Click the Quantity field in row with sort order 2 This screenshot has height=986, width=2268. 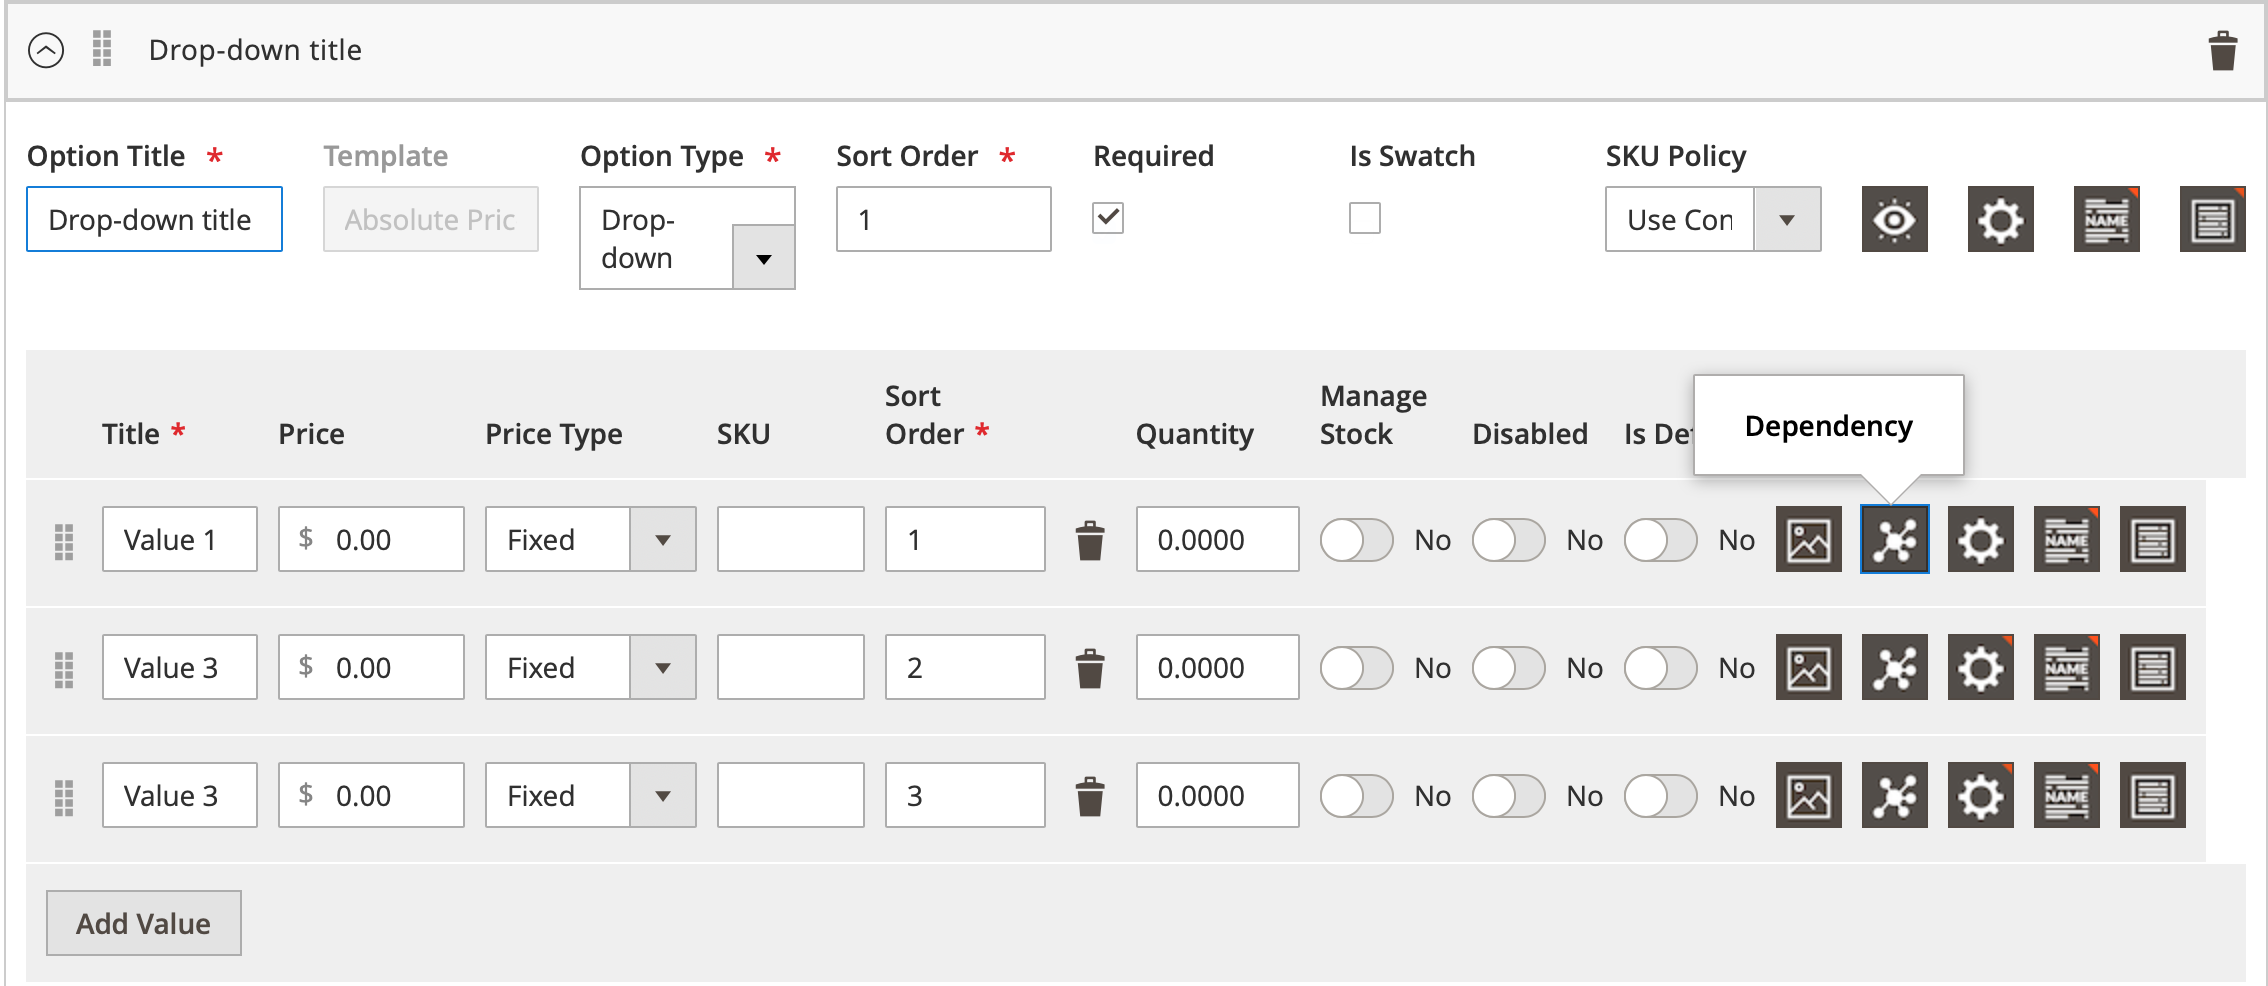click(1217, 667)
